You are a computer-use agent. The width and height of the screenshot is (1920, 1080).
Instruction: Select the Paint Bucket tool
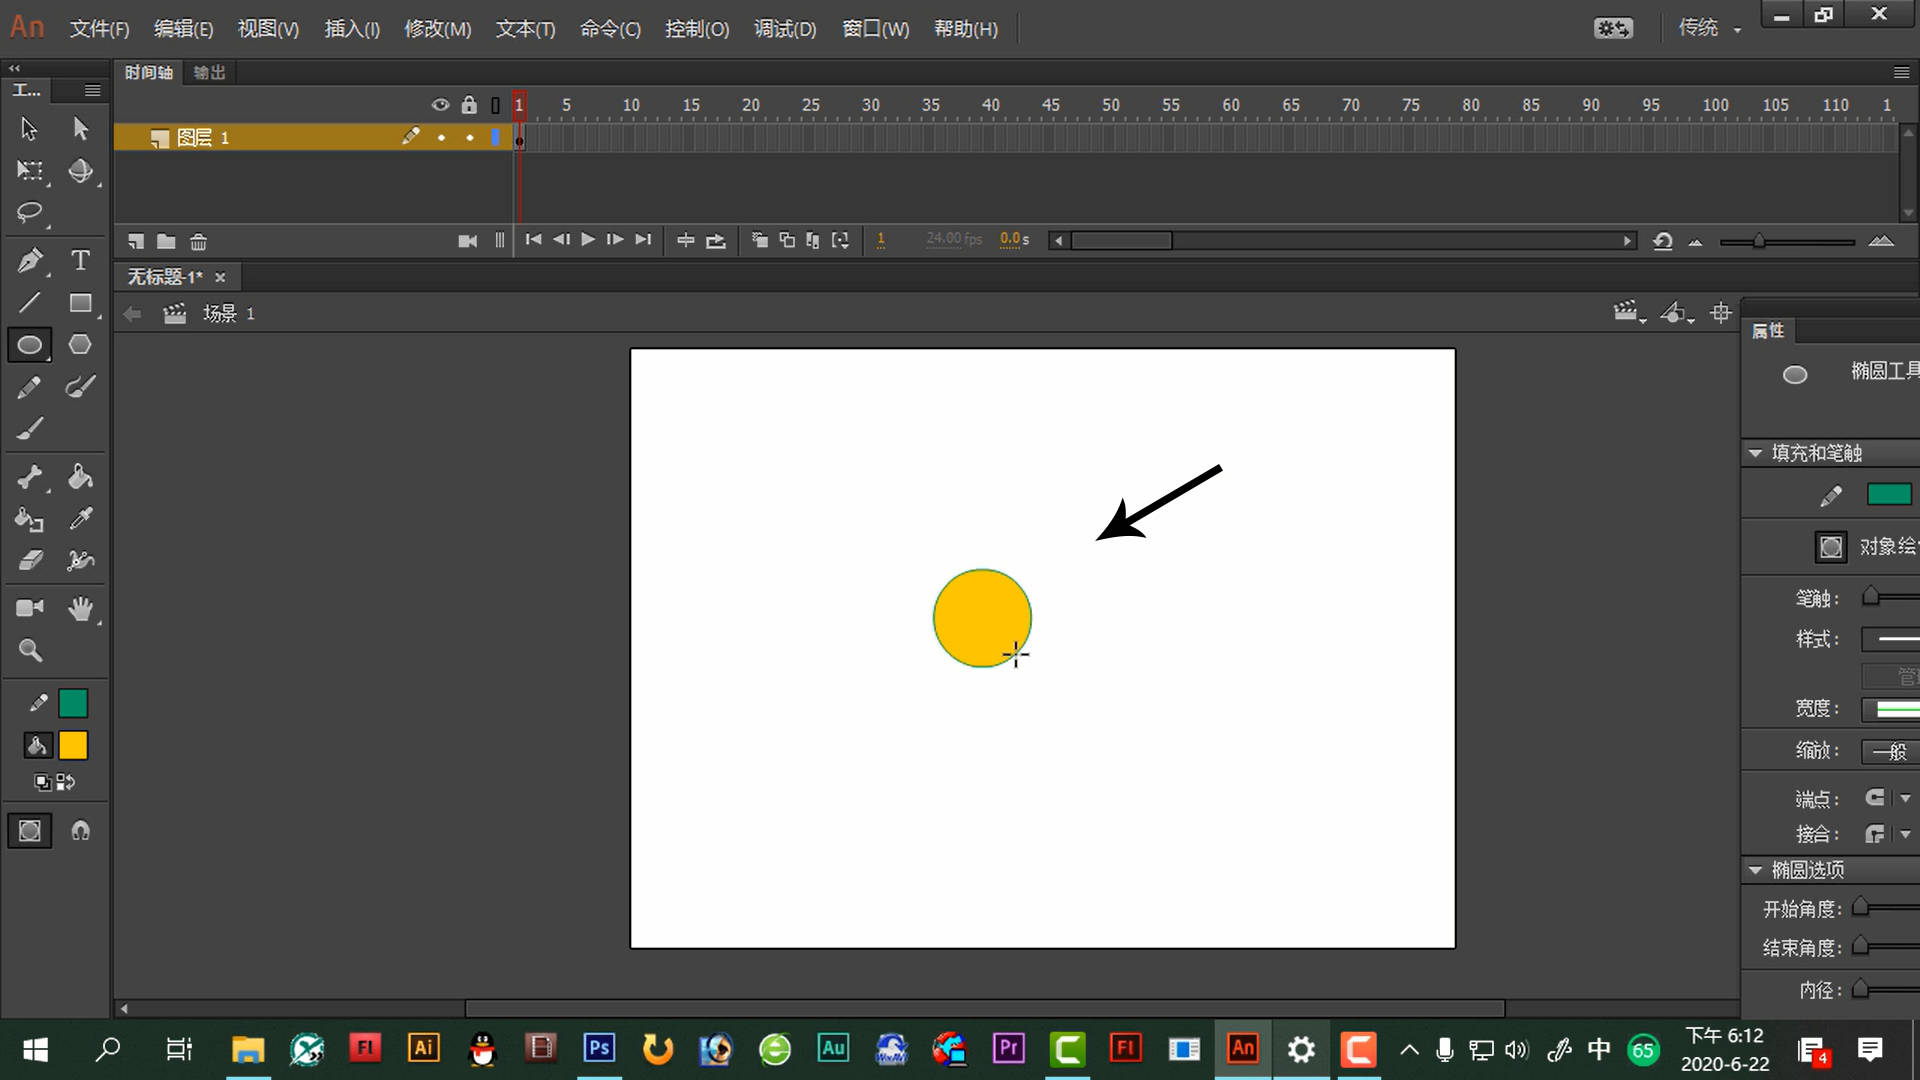point(81,477)
